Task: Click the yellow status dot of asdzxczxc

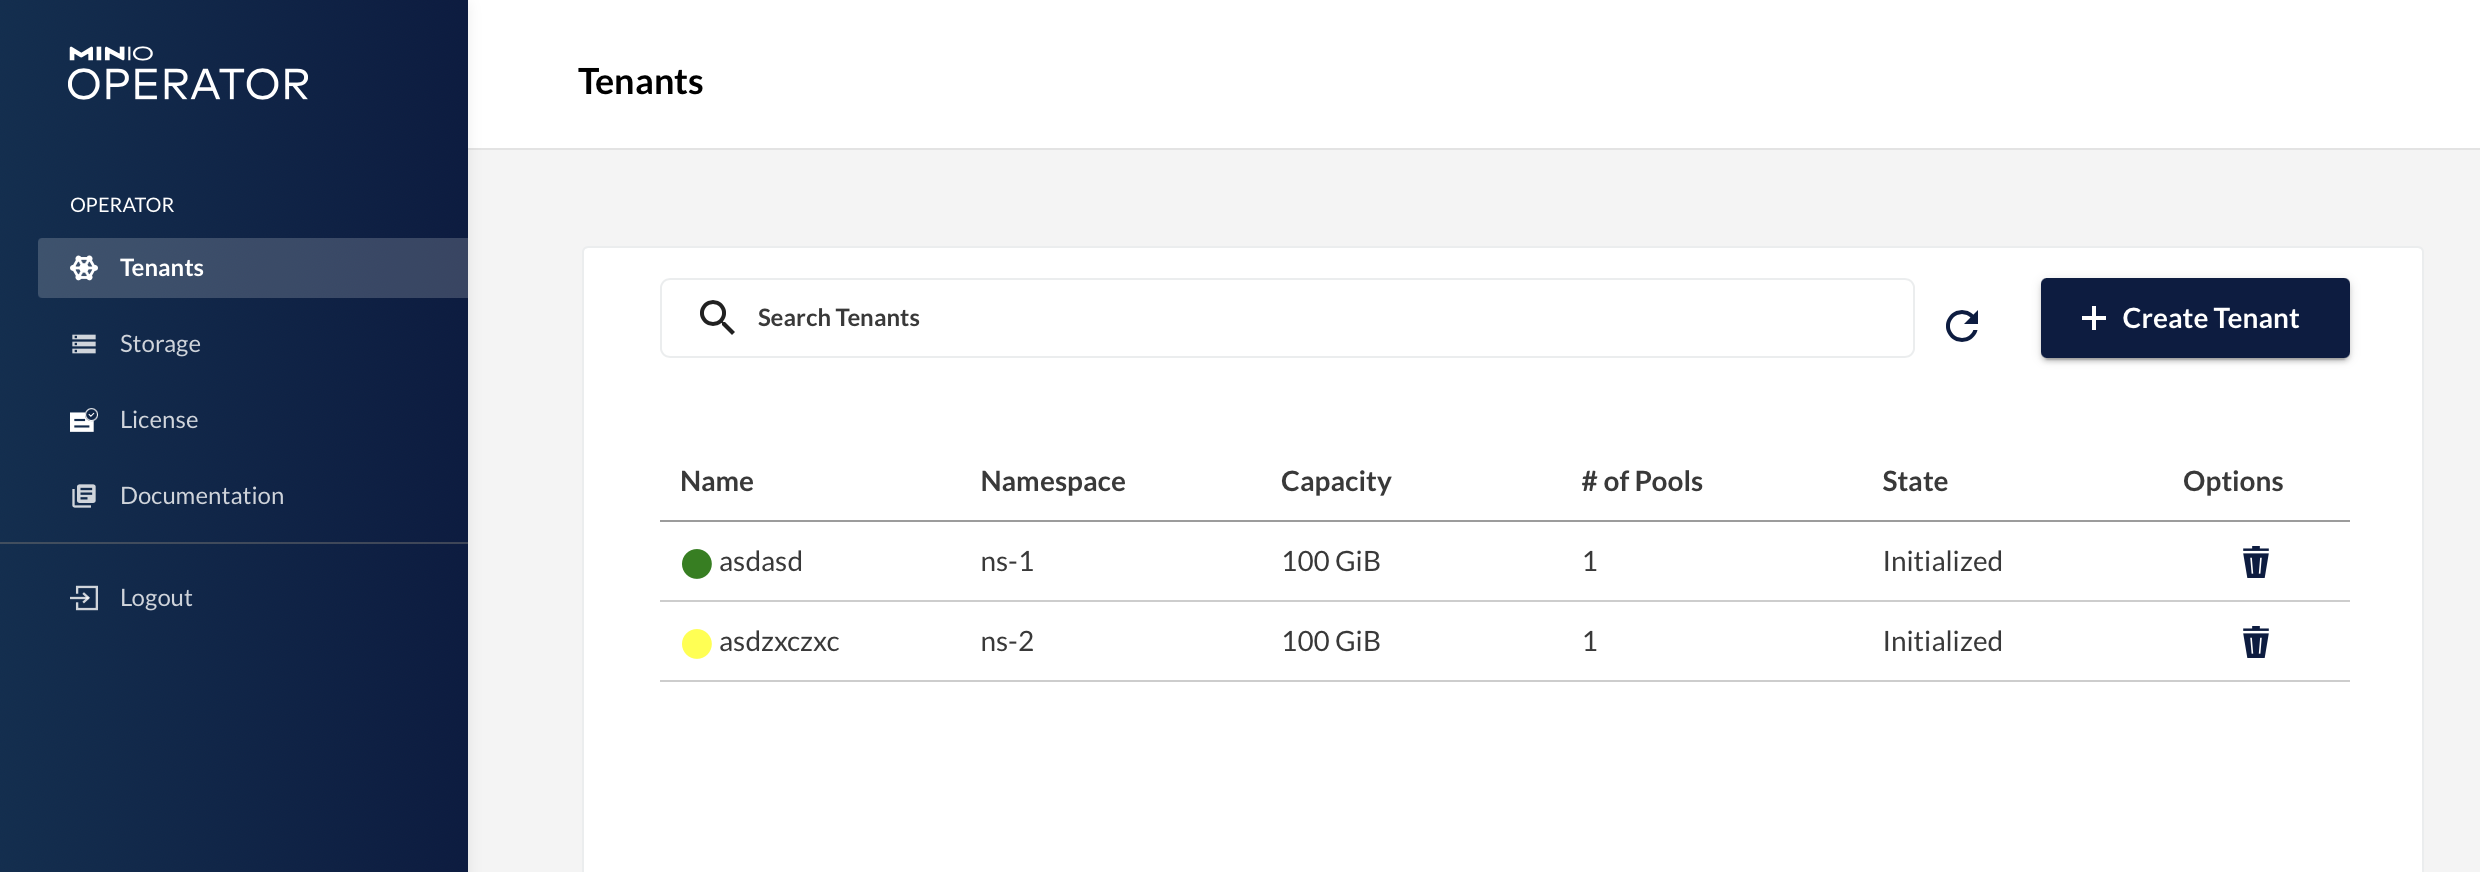Action: (x=696, y=644)
